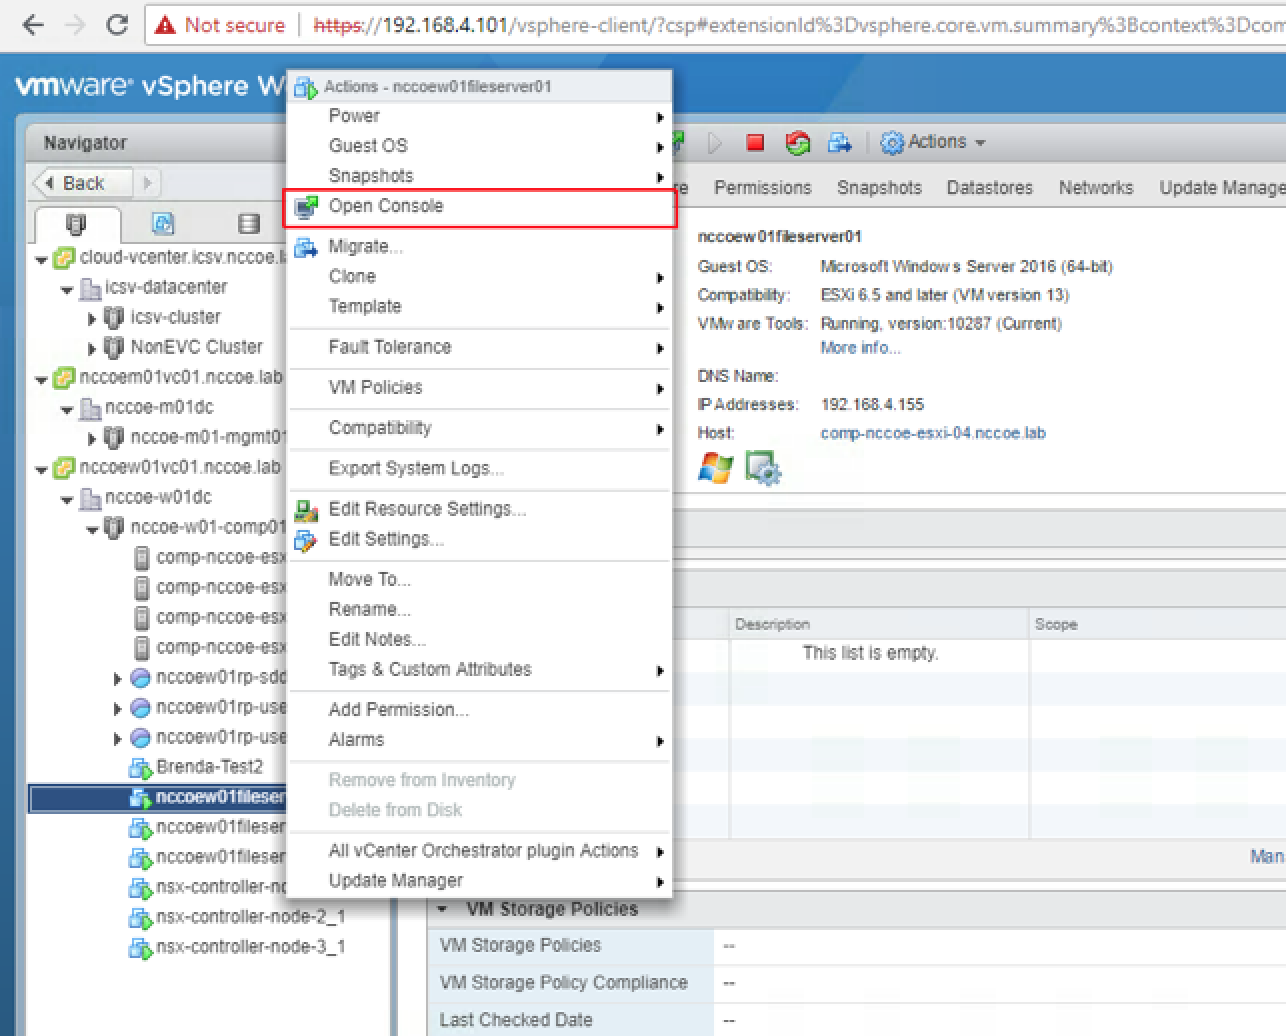Screen dimensions: 1286x1036
Task: Click the Not secure warning icon
Action: [x=166, y=25]
